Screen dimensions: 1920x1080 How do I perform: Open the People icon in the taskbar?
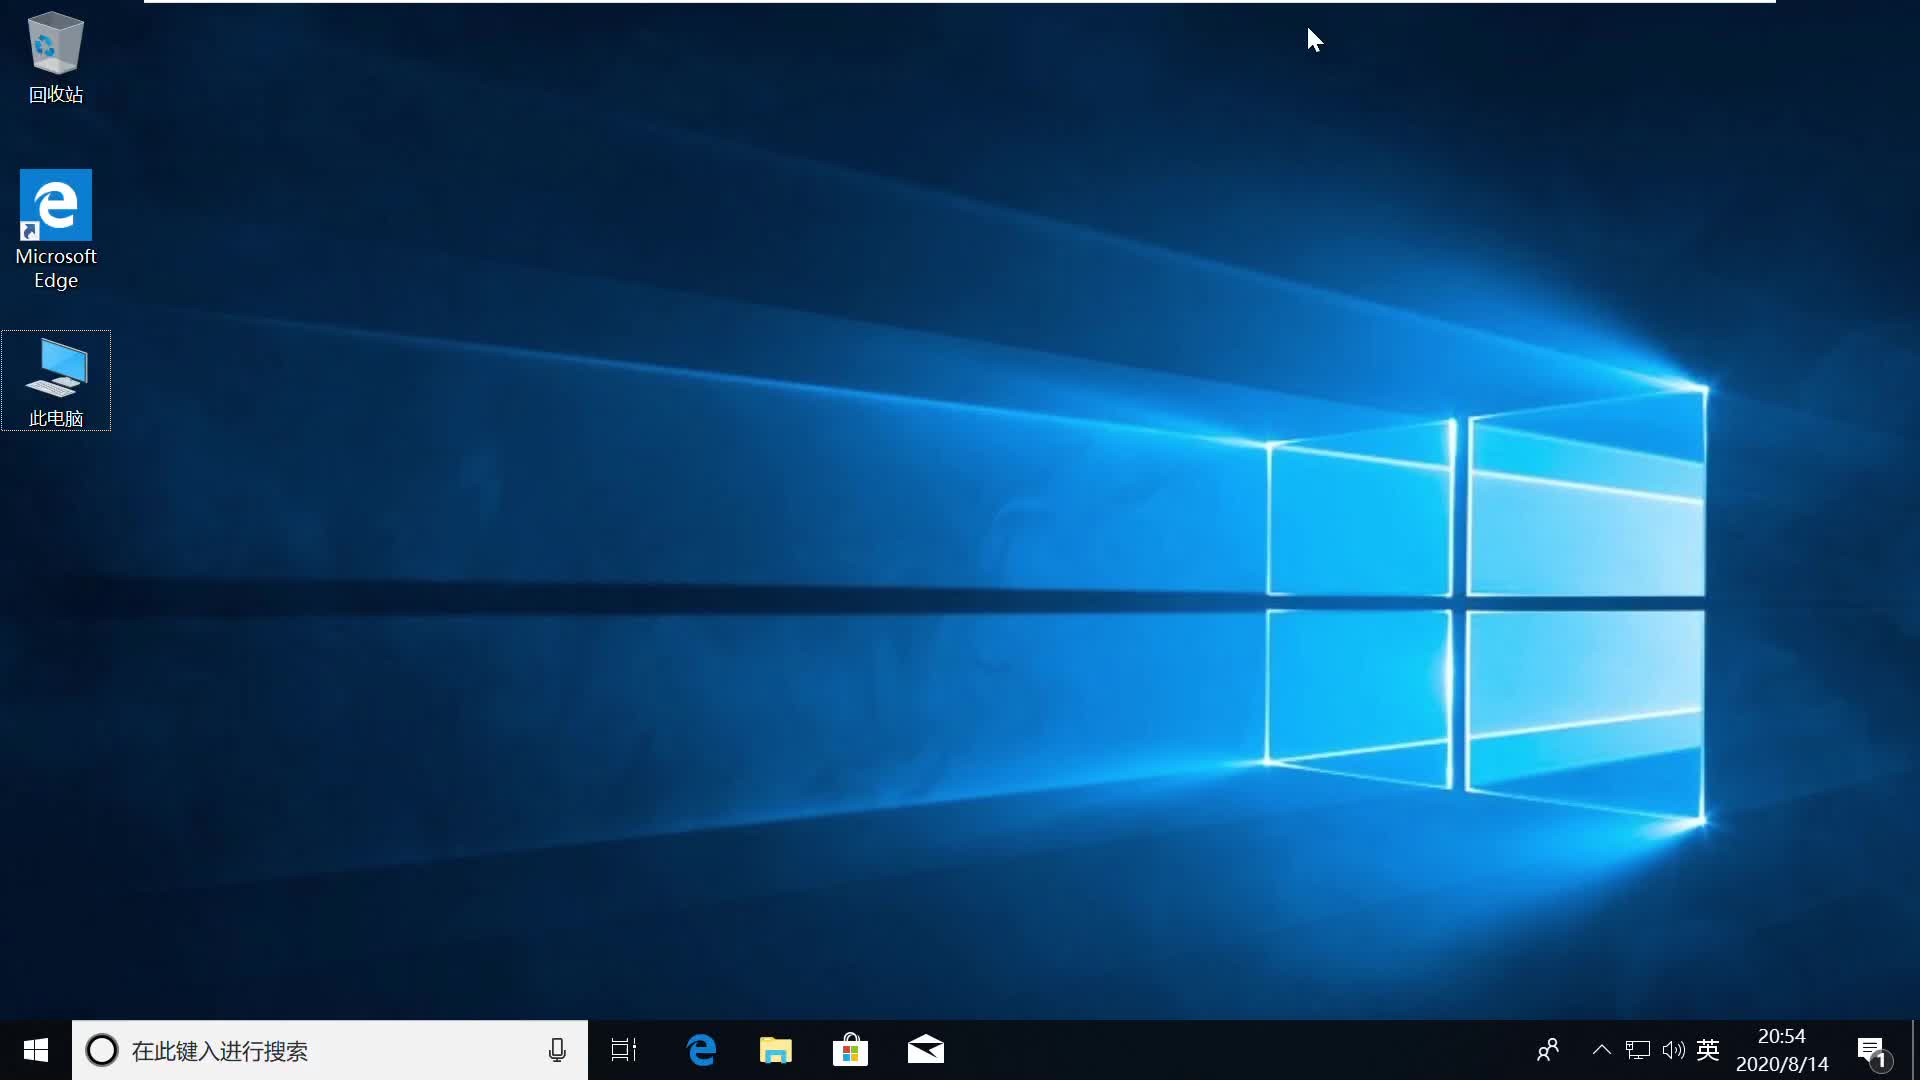pos(1547,1050)
